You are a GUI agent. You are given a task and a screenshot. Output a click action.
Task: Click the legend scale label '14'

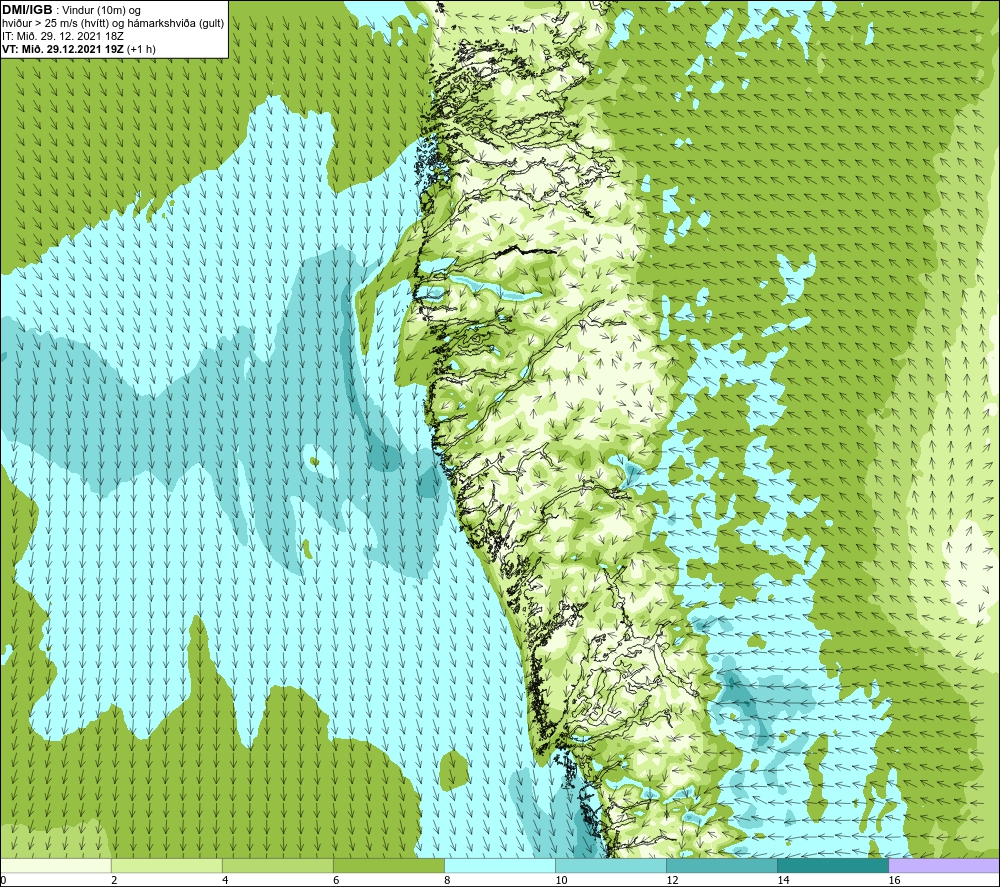point(783,880)
